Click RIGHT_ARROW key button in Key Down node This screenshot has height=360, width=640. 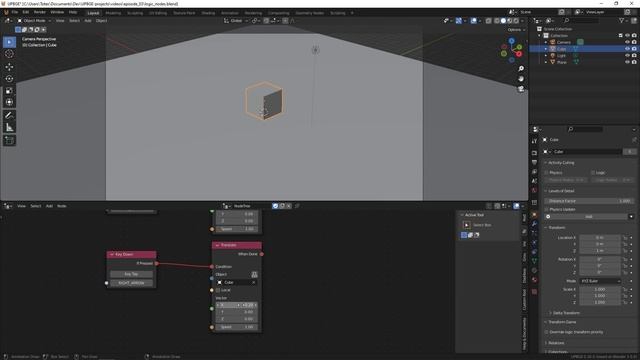coord(131,283)
